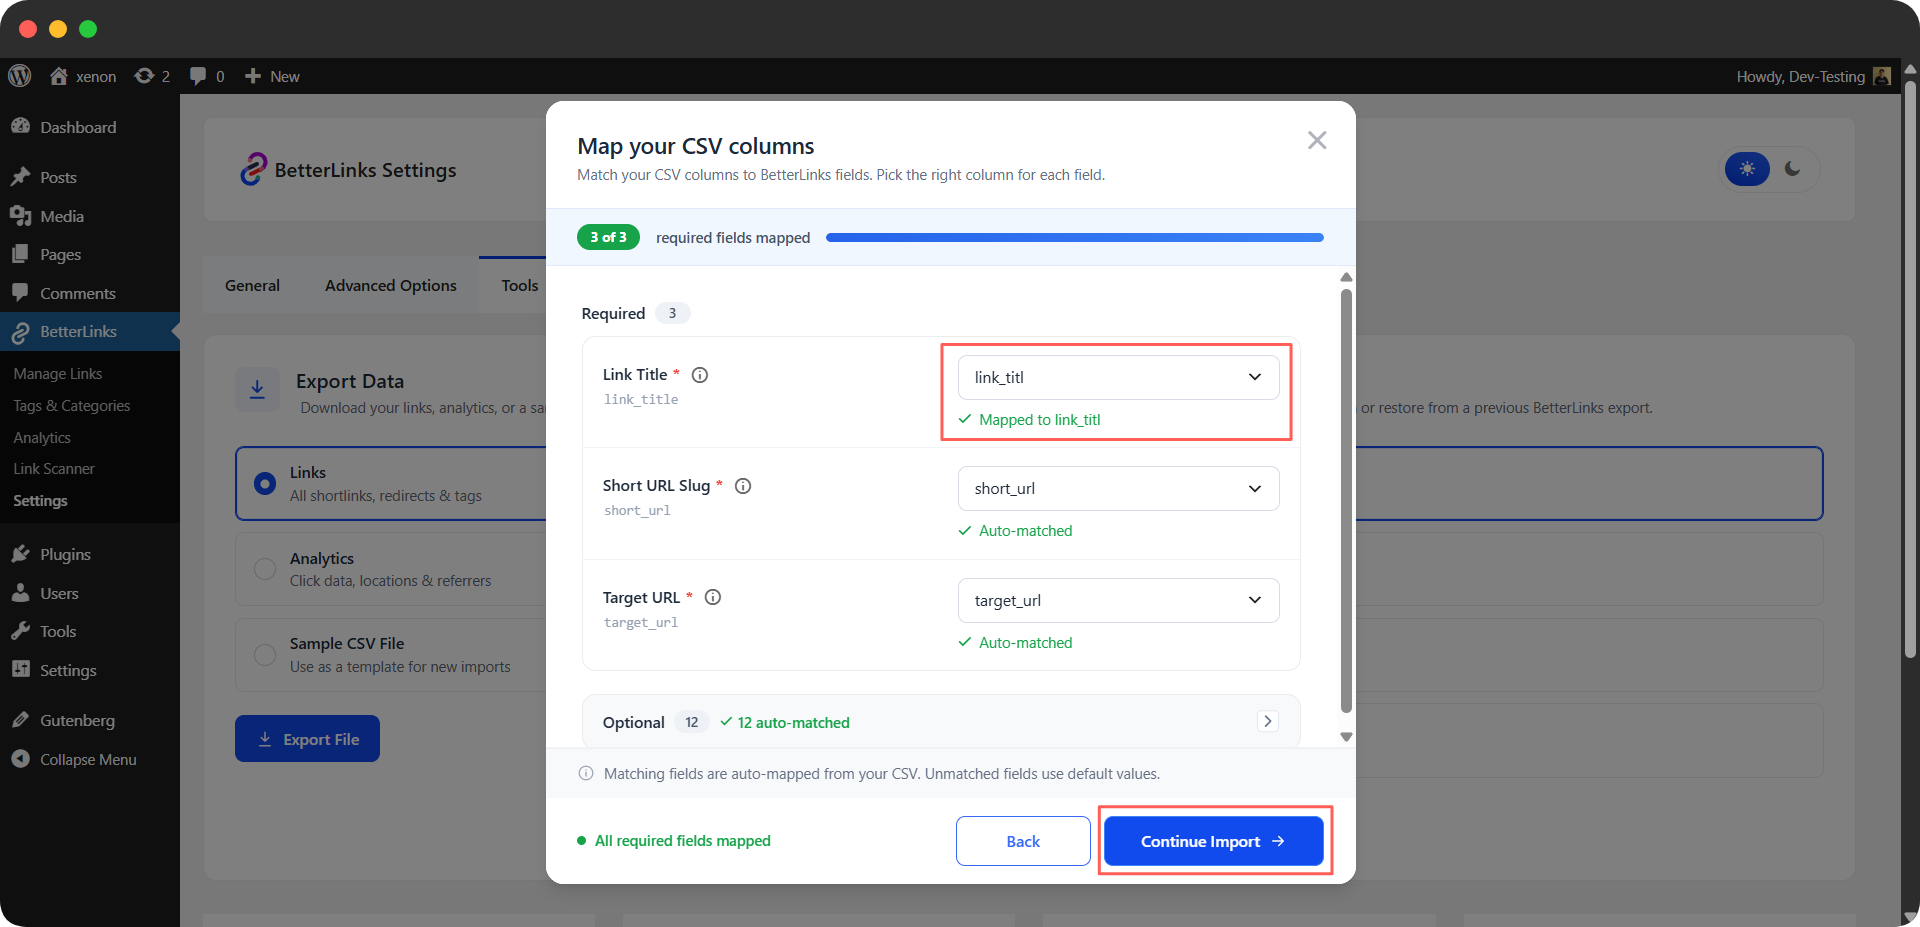Click the Pages sidebar icon
Viewport: 1920px width, 927px height.
tap(20, 254)
